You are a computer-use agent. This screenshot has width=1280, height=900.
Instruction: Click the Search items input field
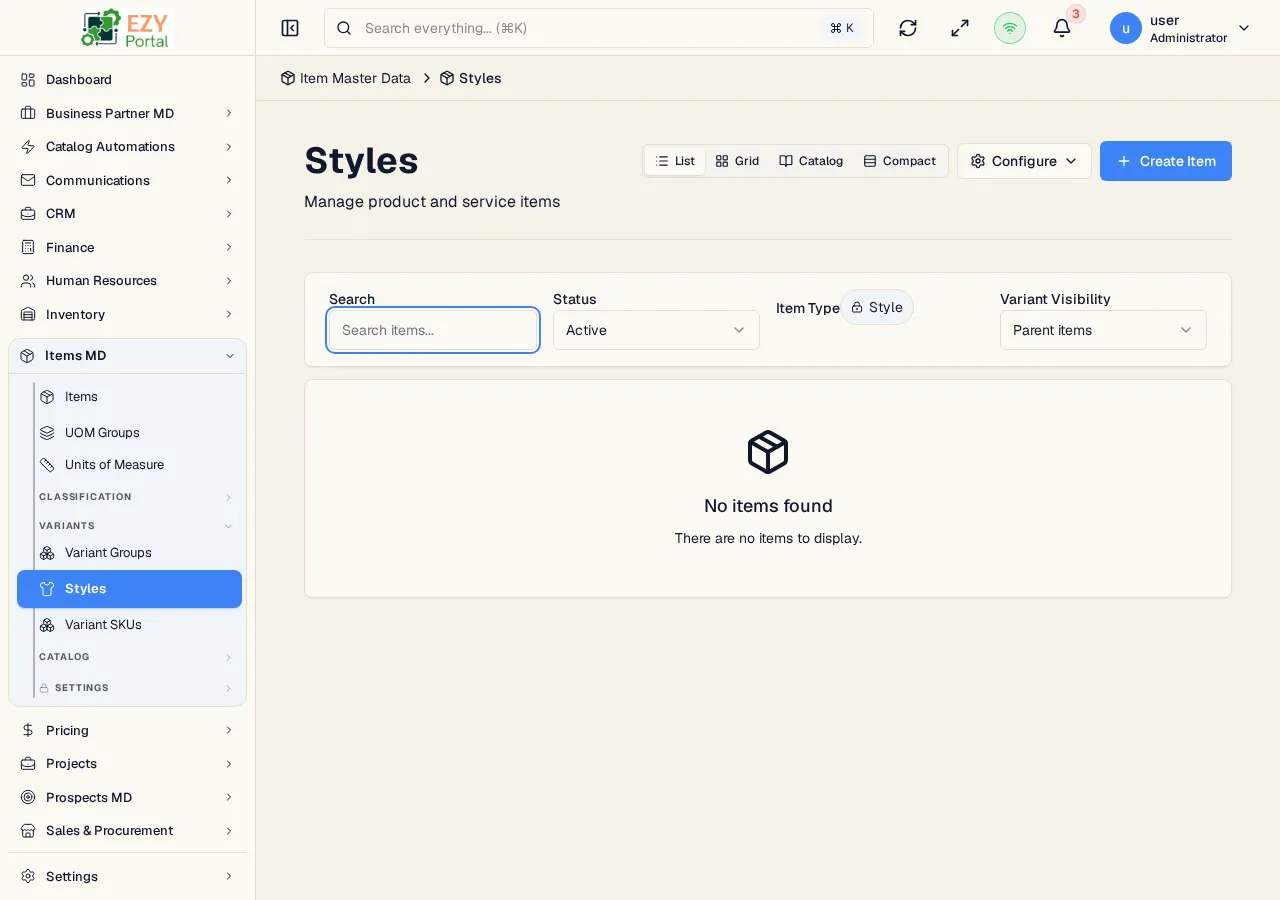point(433,330)
